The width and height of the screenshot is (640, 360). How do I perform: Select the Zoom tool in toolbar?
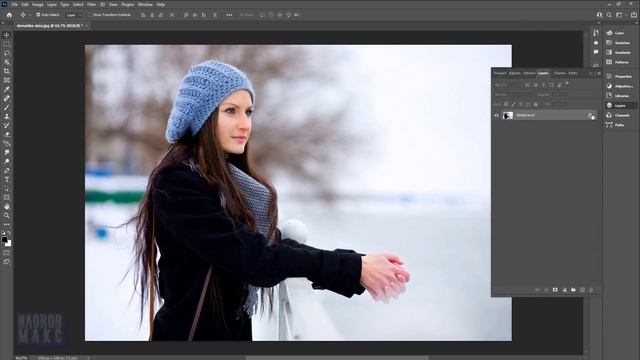point(7,216)
